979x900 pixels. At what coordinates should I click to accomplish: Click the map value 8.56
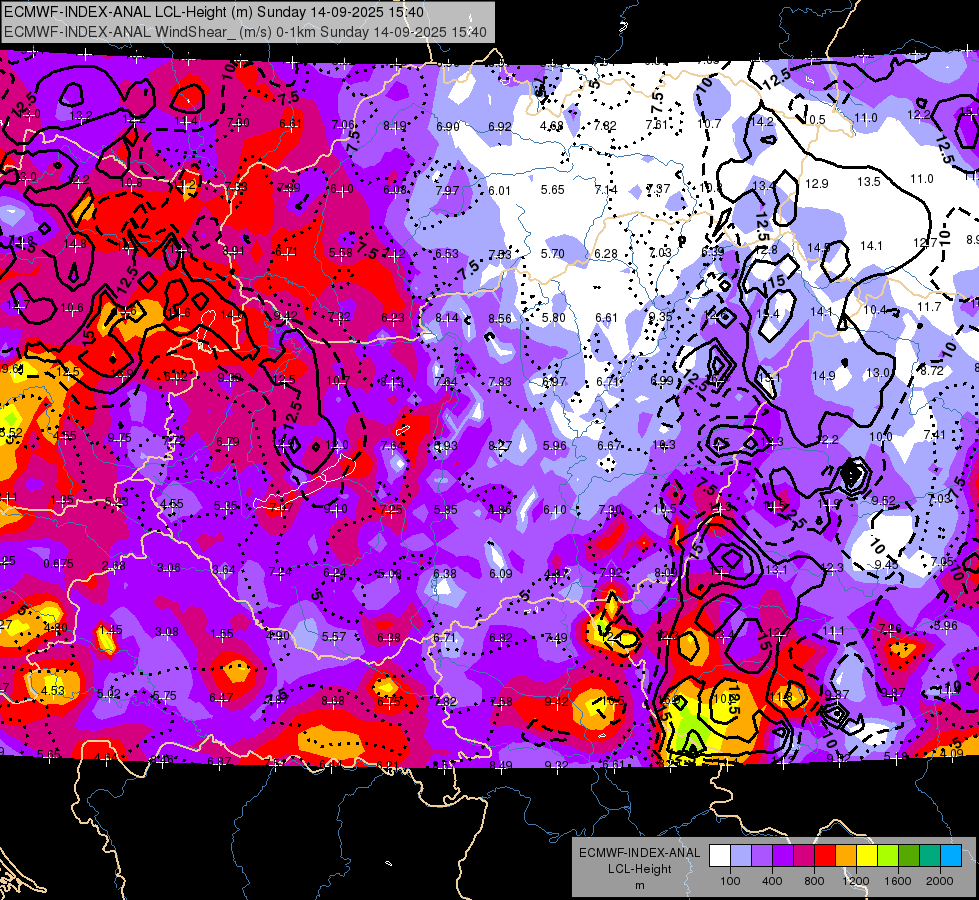tap(500, 319)
